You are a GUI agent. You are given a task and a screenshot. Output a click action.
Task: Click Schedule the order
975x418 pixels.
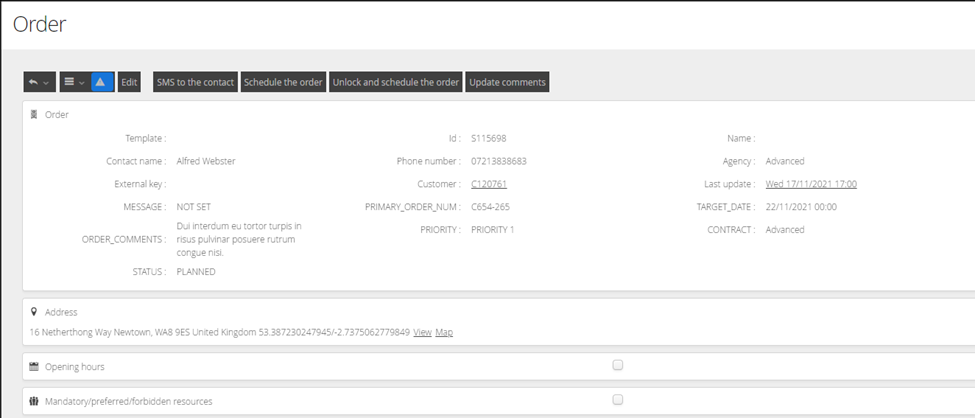(x=283, y=82)
